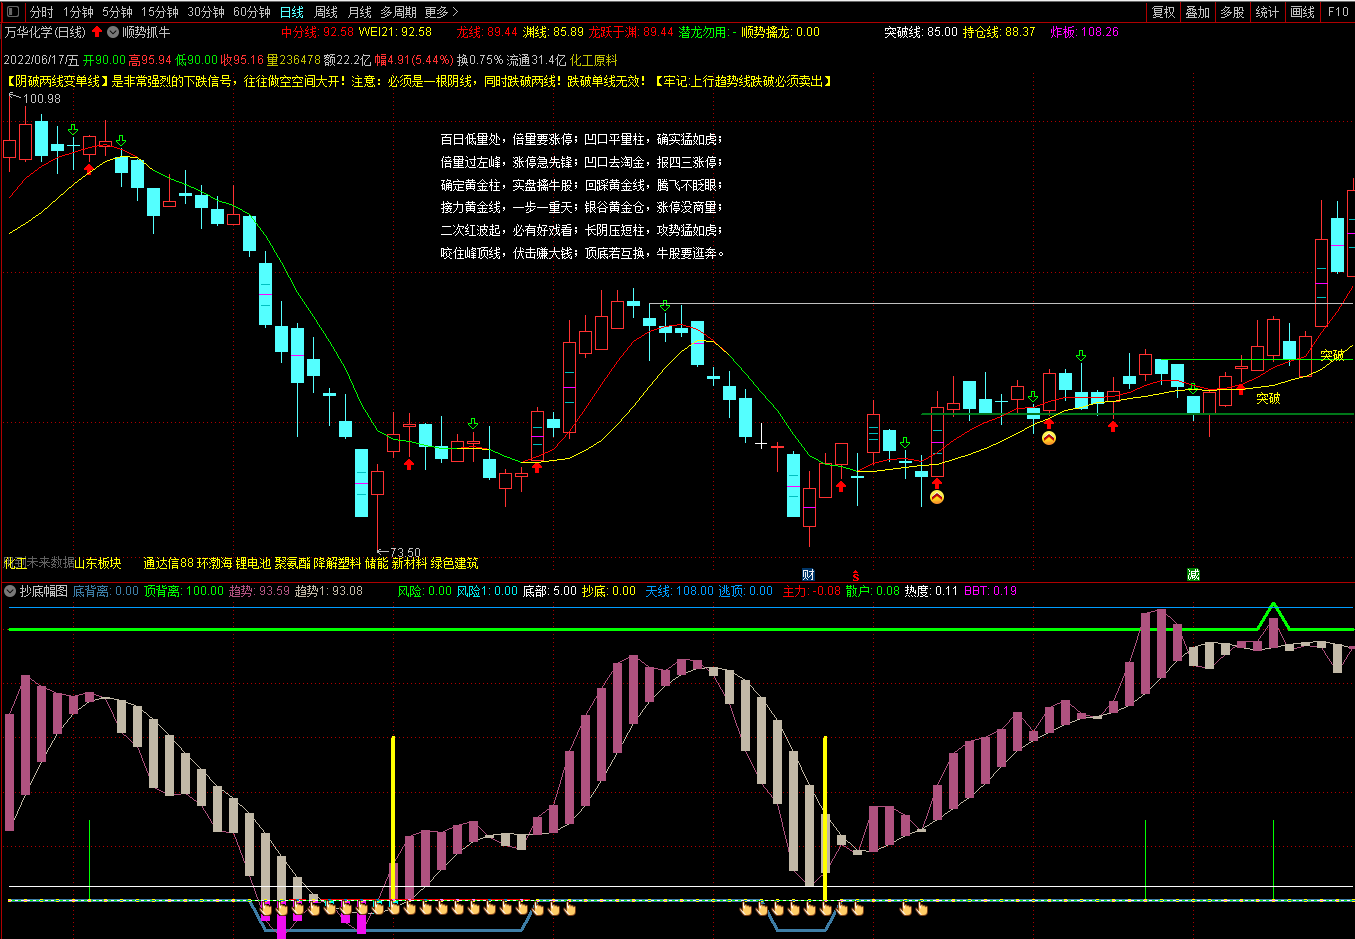Click the 天线: 108.00 value

coord(679,591)
